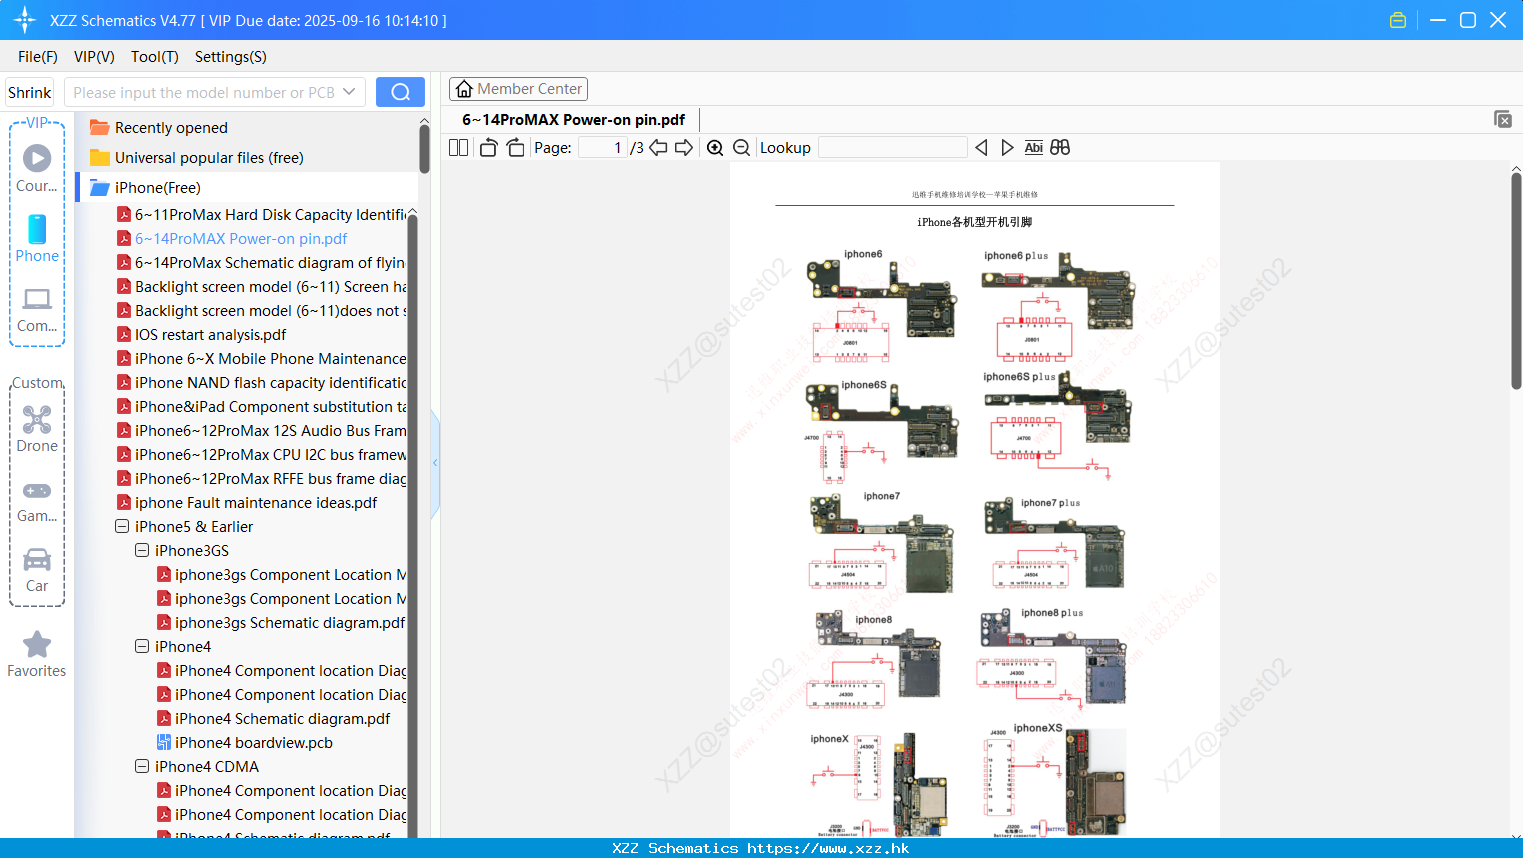The height and width of the screenshot is (858, 1523).
Task: Go to the previous page arrow
Action: (x=658, y=147)
